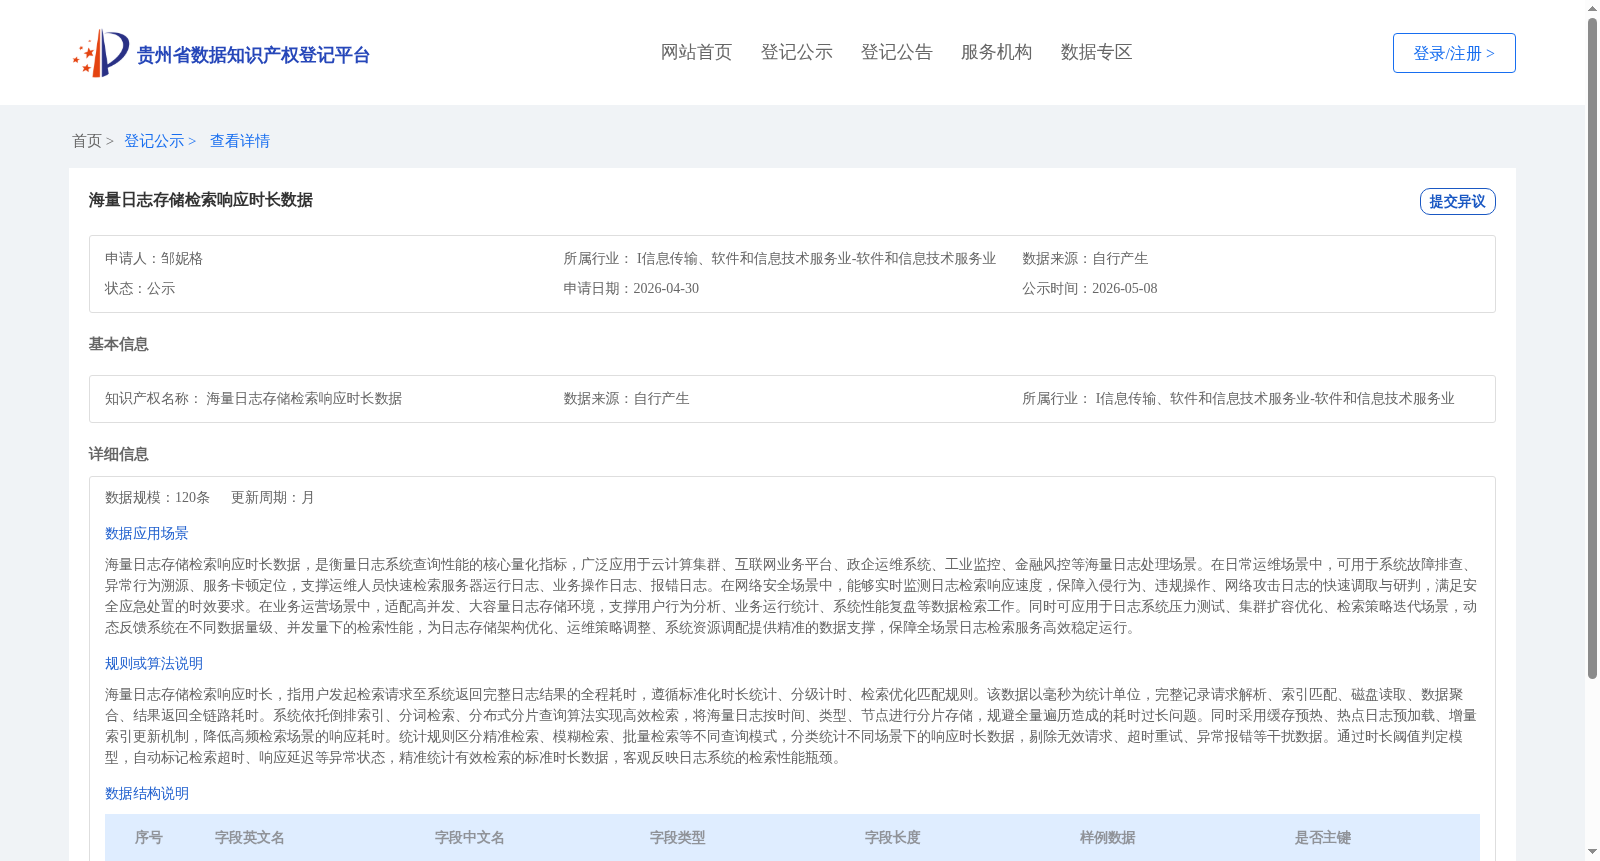Click the 字段英文名 column header
Image resolution: width=1600 pixels, height=861 pixels.
[x=250, y=837]
